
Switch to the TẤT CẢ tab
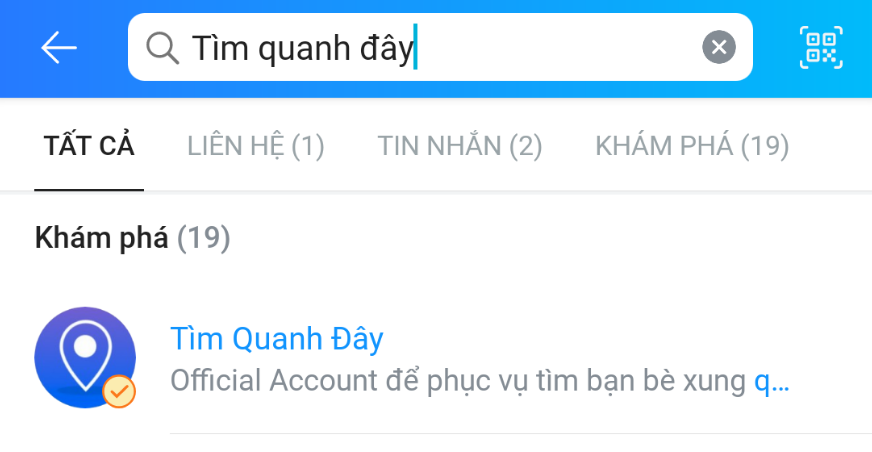[x=89, y=146]
